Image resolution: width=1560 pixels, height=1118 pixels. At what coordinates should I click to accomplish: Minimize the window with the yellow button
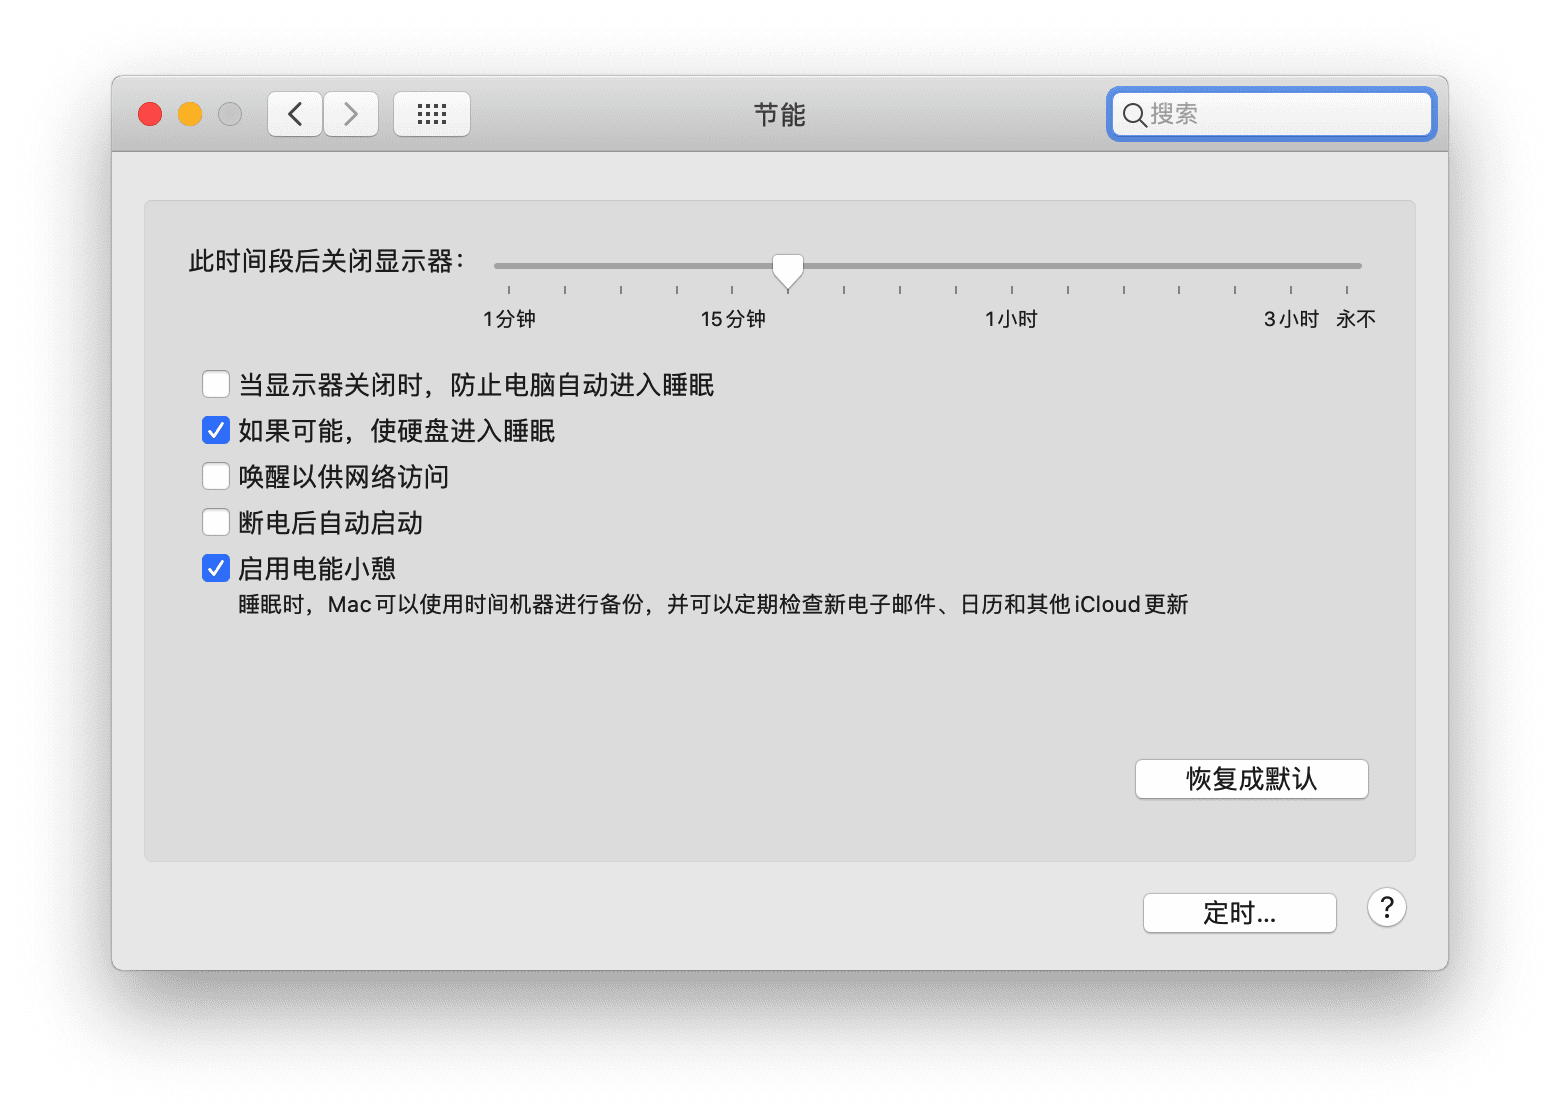[x=190, y=114]
